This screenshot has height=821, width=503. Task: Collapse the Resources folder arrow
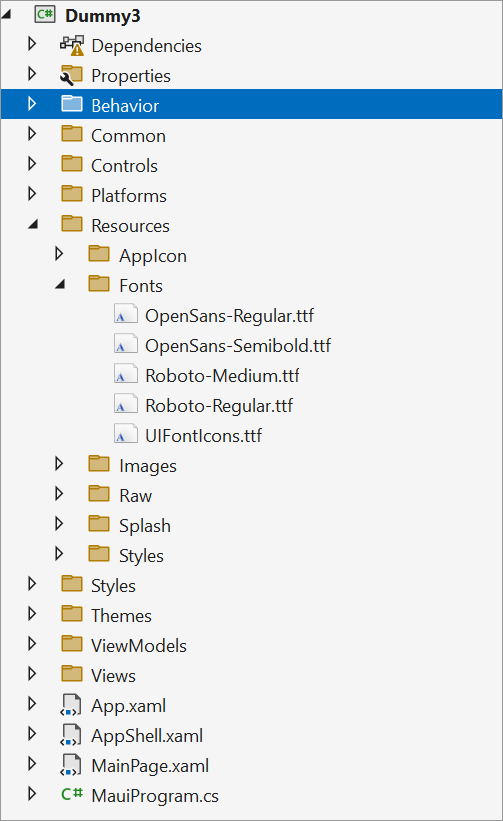point(33,225)
